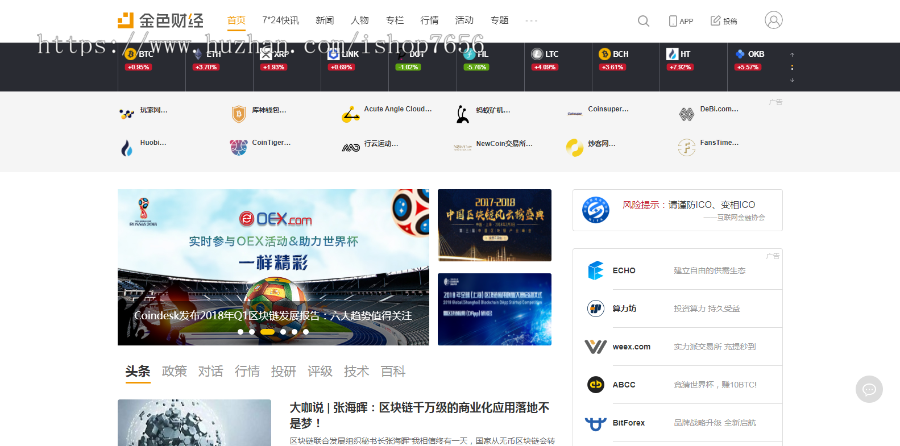Select the active yellow carousel indicator
900x446 pixels.
click(x=267, y=332)
